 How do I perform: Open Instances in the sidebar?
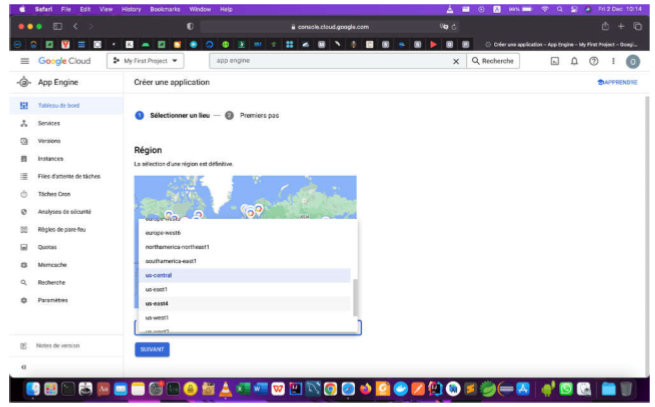[x=51, y=159]
